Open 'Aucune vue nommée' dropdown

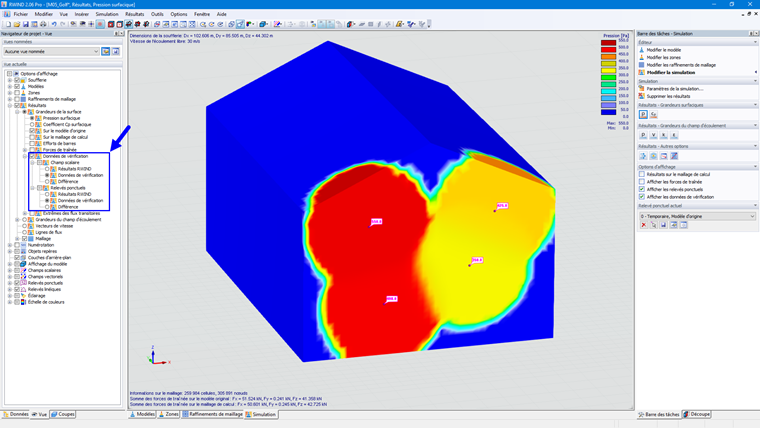51,51
